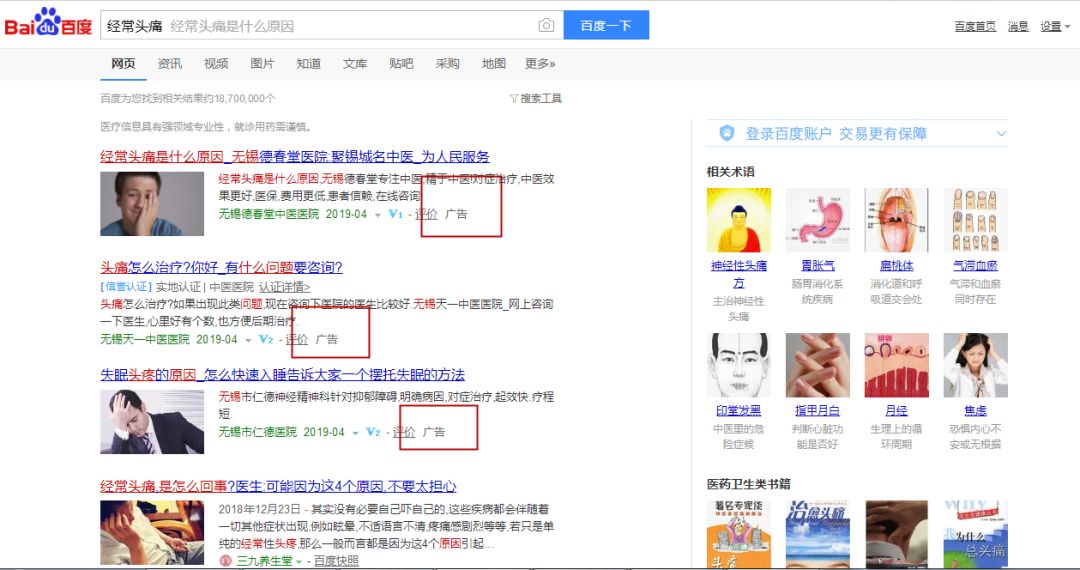The image size is (1080, 570).
Task: Open 气滞血瘀 link
Action: coord(975,266)
